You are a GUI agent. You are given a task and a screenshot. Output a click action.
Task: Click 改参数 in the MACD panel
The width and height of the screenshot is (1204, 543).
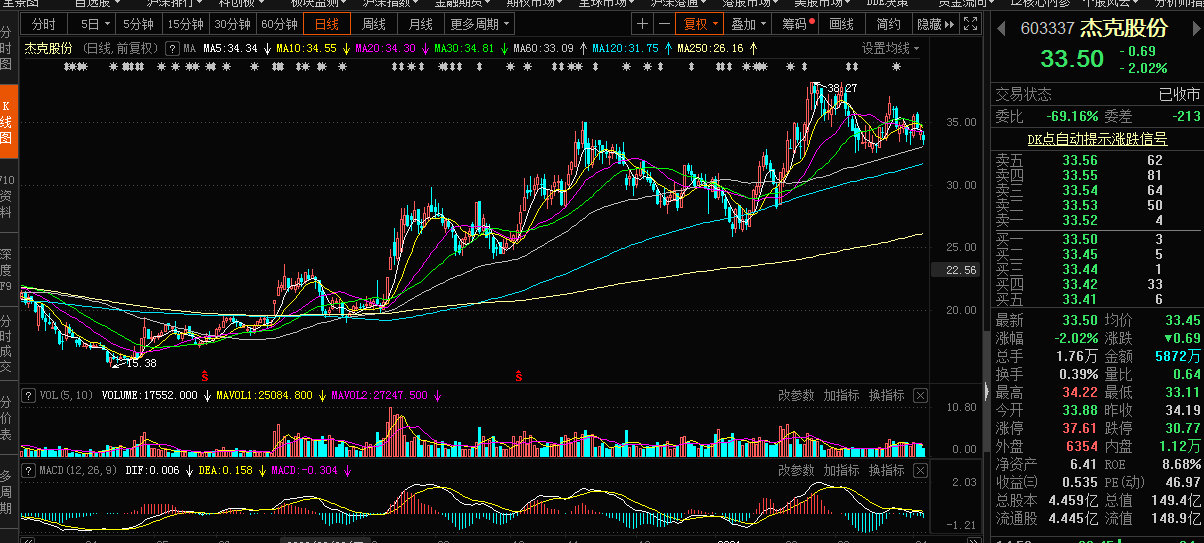(796, 470)
